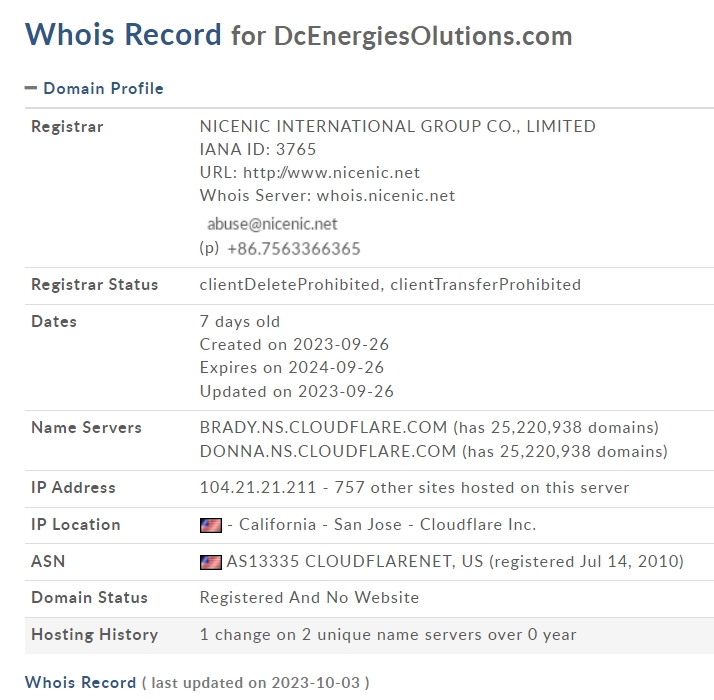Click the 104.21.21.211 IP address line
This screenshot has height=700, width=714.
[x=414, y=487]
